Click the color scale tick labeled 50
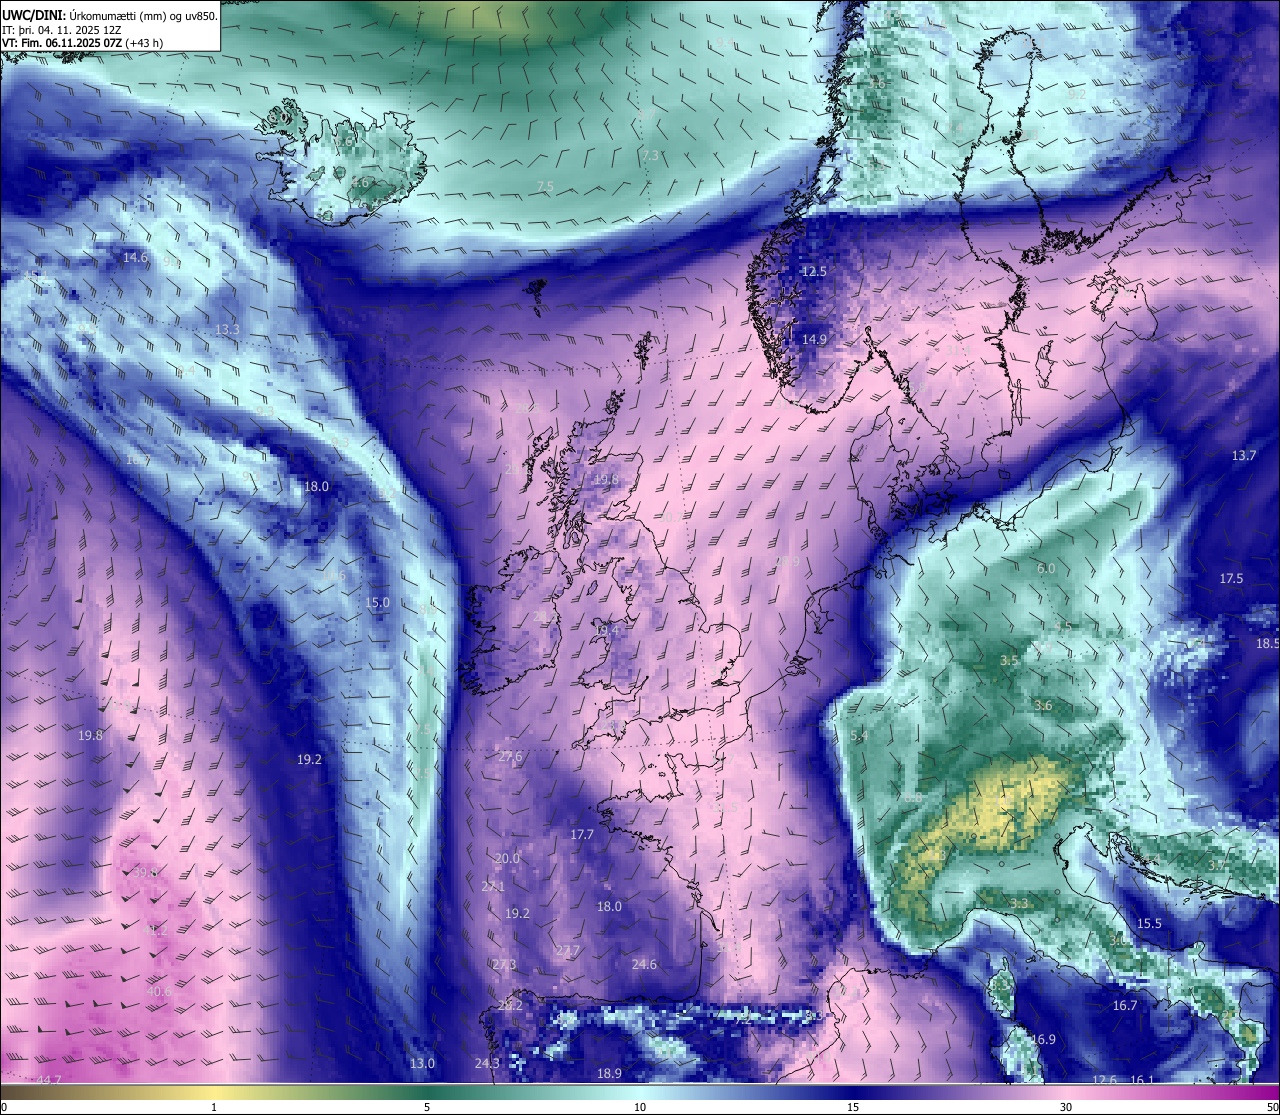Screen dimensions: 1280x1115 point(1272,1107)
